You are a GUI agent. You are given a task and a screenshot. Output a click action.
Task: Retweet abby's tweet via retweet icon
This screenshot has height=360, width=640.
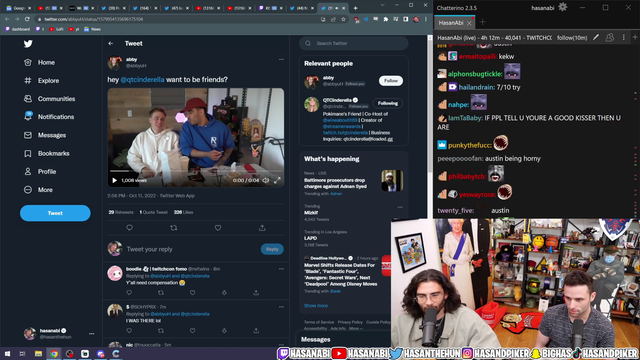173,228
